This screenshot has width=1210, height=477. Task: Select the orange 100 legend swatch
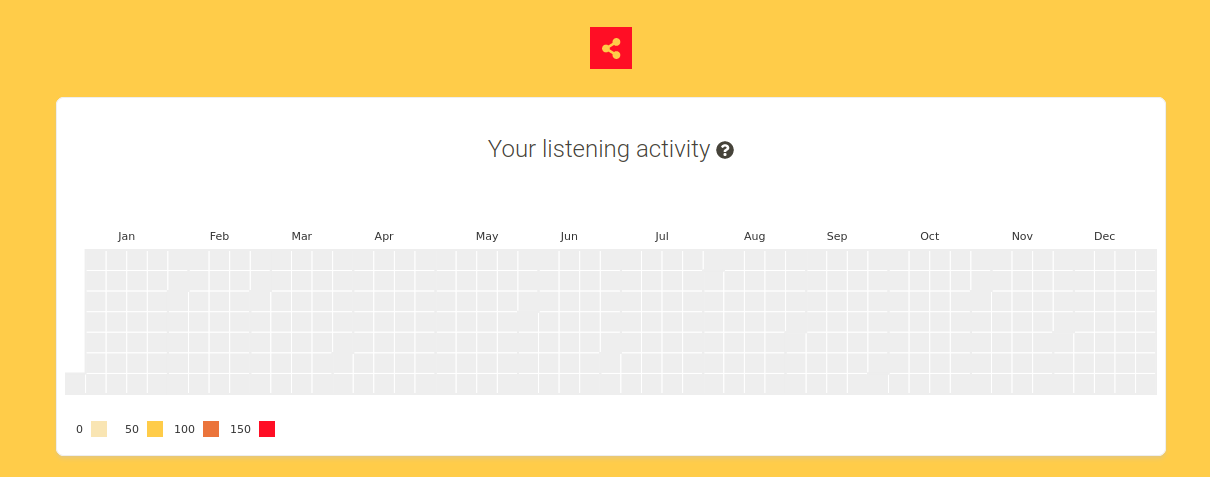211,429
